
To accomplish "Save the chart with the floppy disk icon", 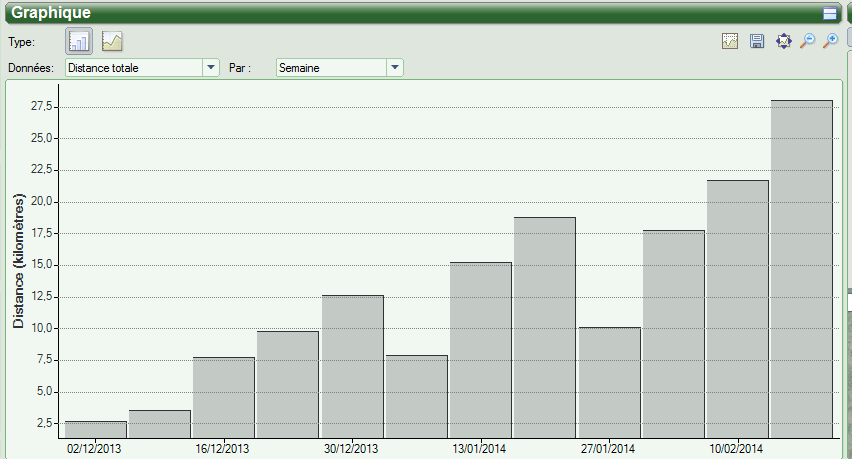I will point(757,41).
